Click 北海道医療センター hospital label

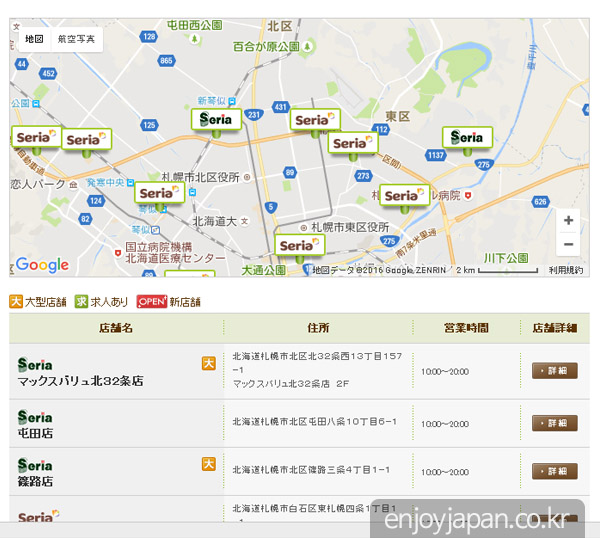click(175, 259)
